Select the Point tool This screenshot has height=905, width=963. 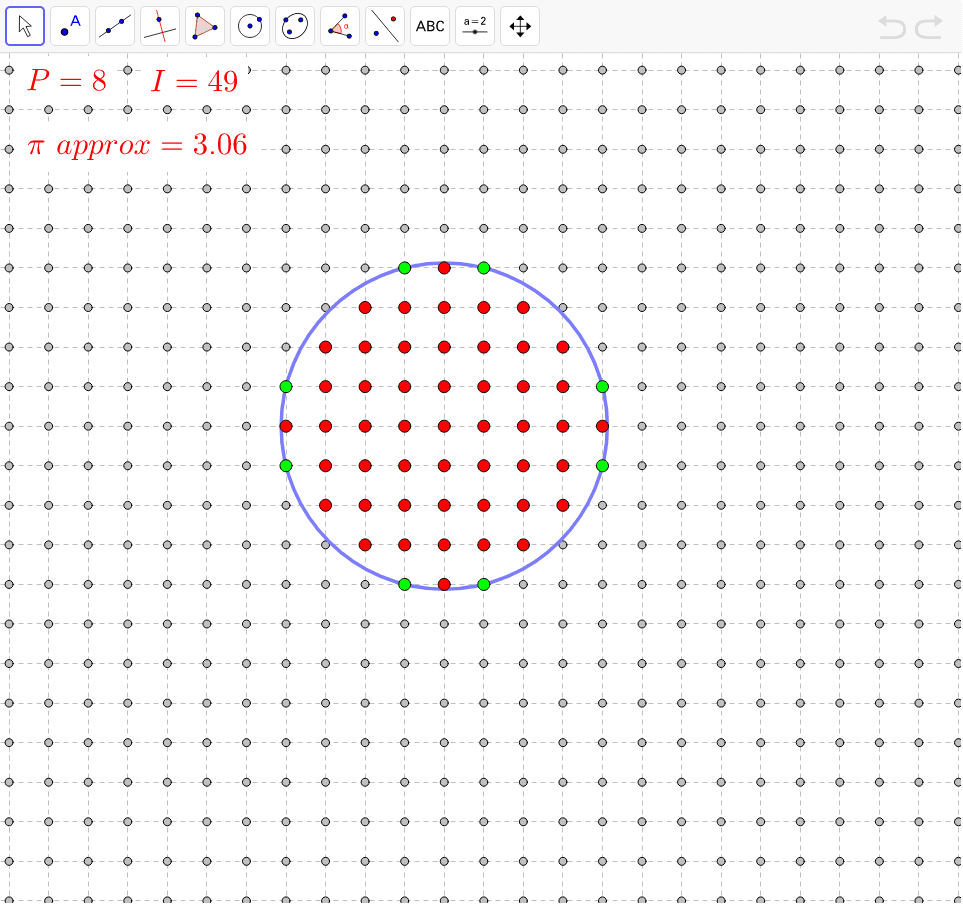coord(69,25)
